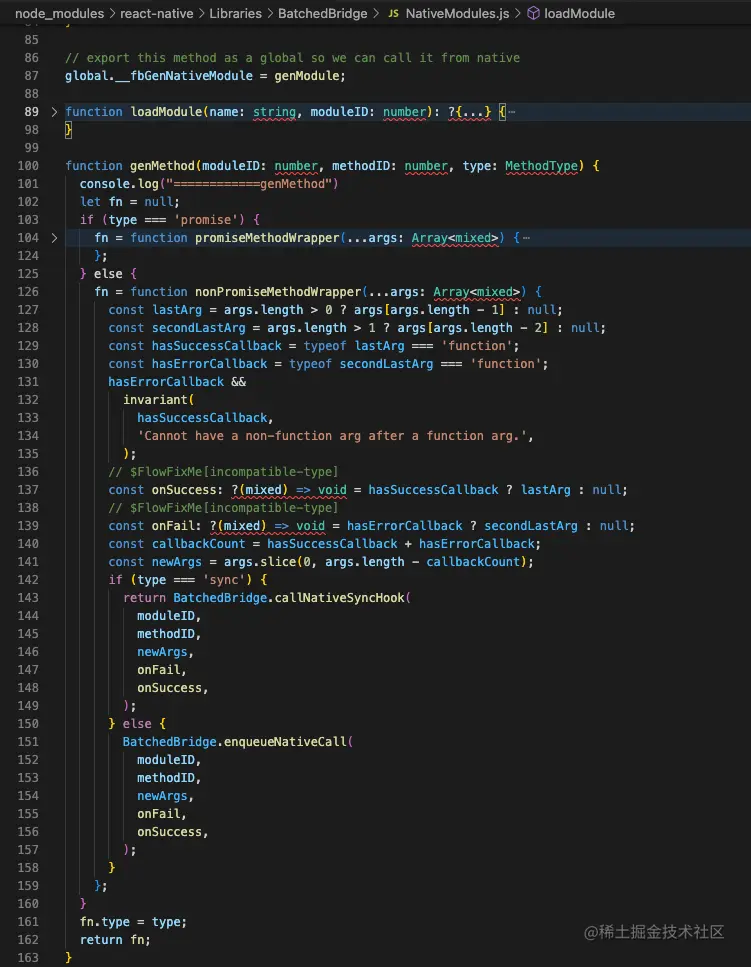Image resolution: width=751 pixels, height=967 pixels.
Task: Click '__fbGenNativeModule' global assignment
Action: click(184, 76)
